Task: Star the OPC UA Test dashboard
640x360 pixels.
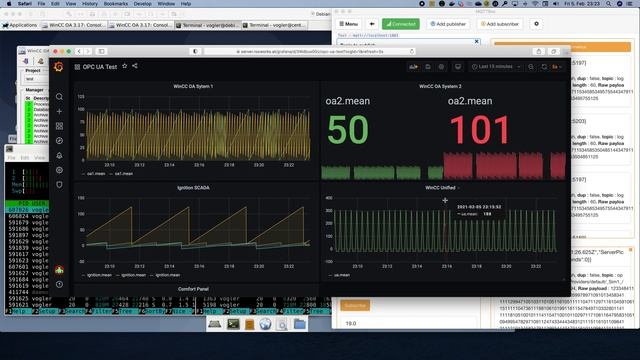Action: point(124,66)
